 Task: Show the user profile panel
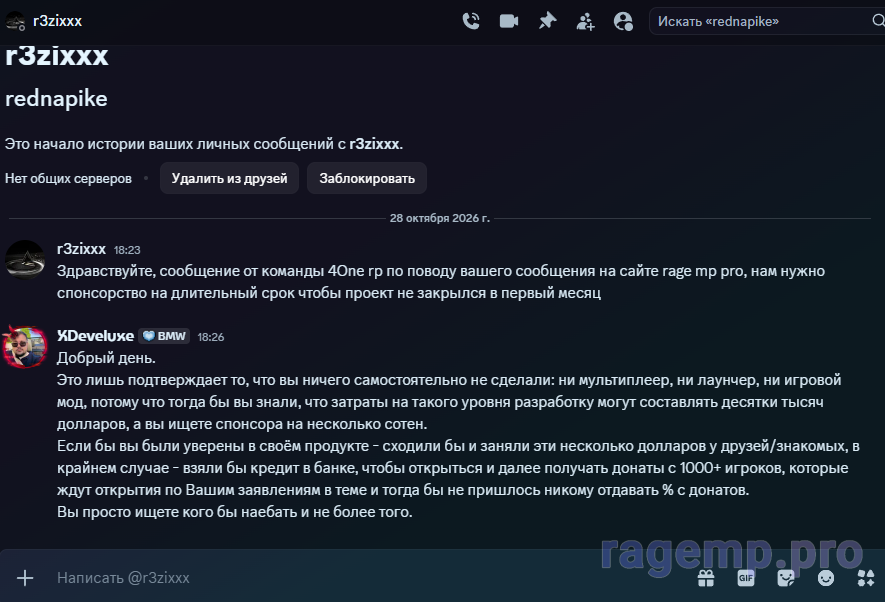click(623, 21)
